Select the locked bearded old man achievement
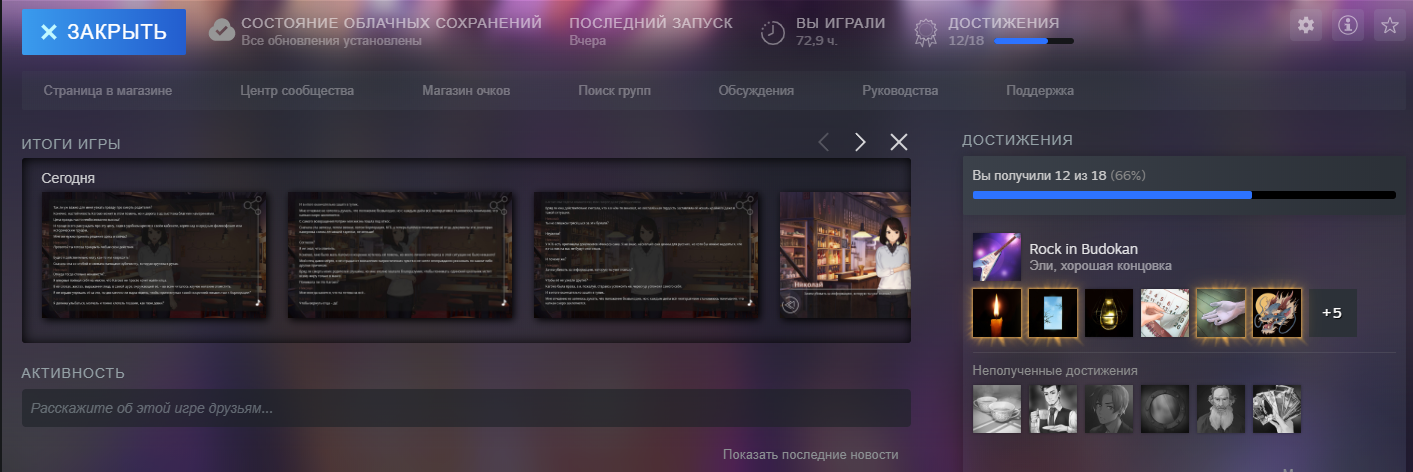1413x472 pixels. (x=1221, y=409)
